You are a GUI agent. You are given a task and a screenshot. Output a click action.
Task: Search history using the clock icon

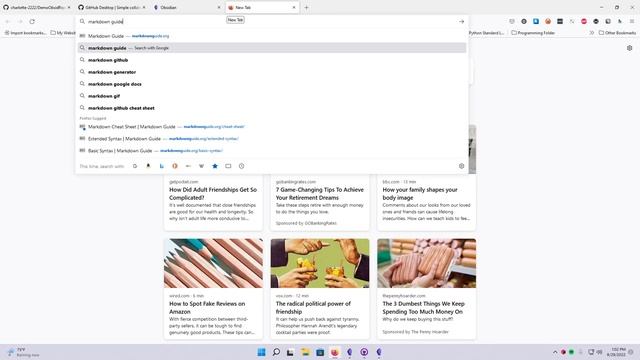(x=242, y=166)
